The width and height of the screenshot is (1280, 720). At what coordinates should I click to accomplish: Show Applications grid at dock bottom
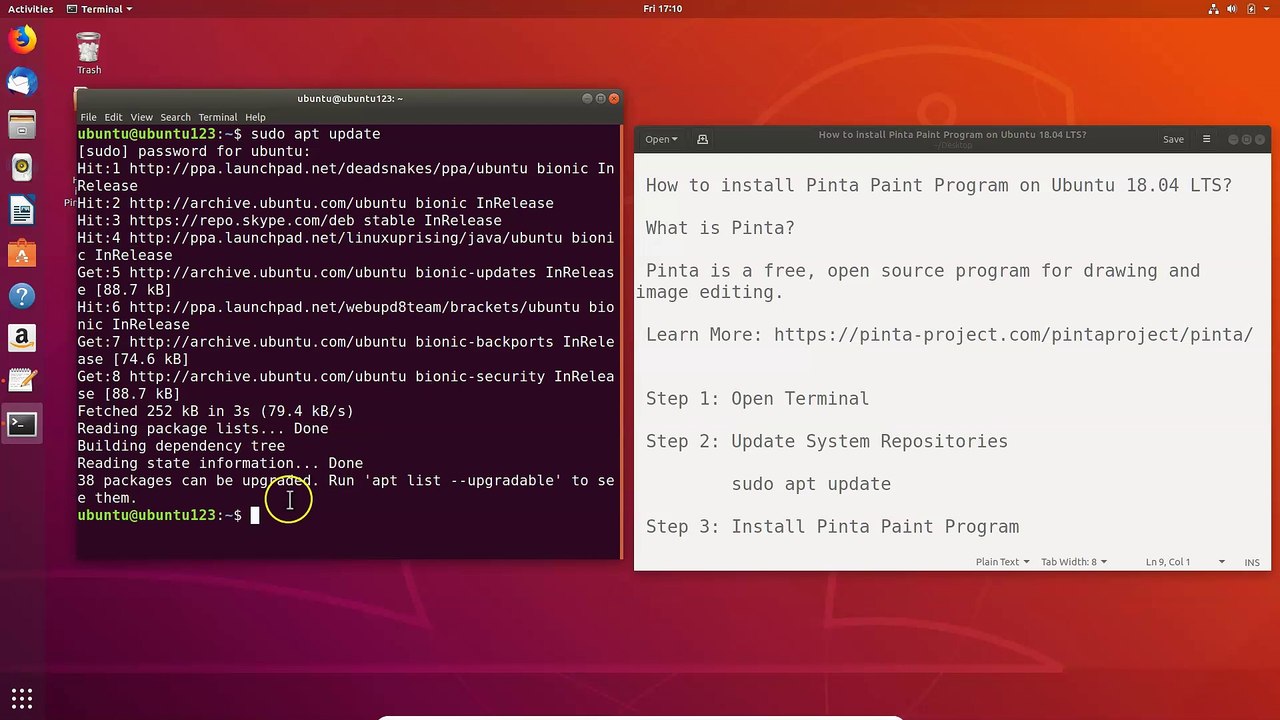coord(22,698)
